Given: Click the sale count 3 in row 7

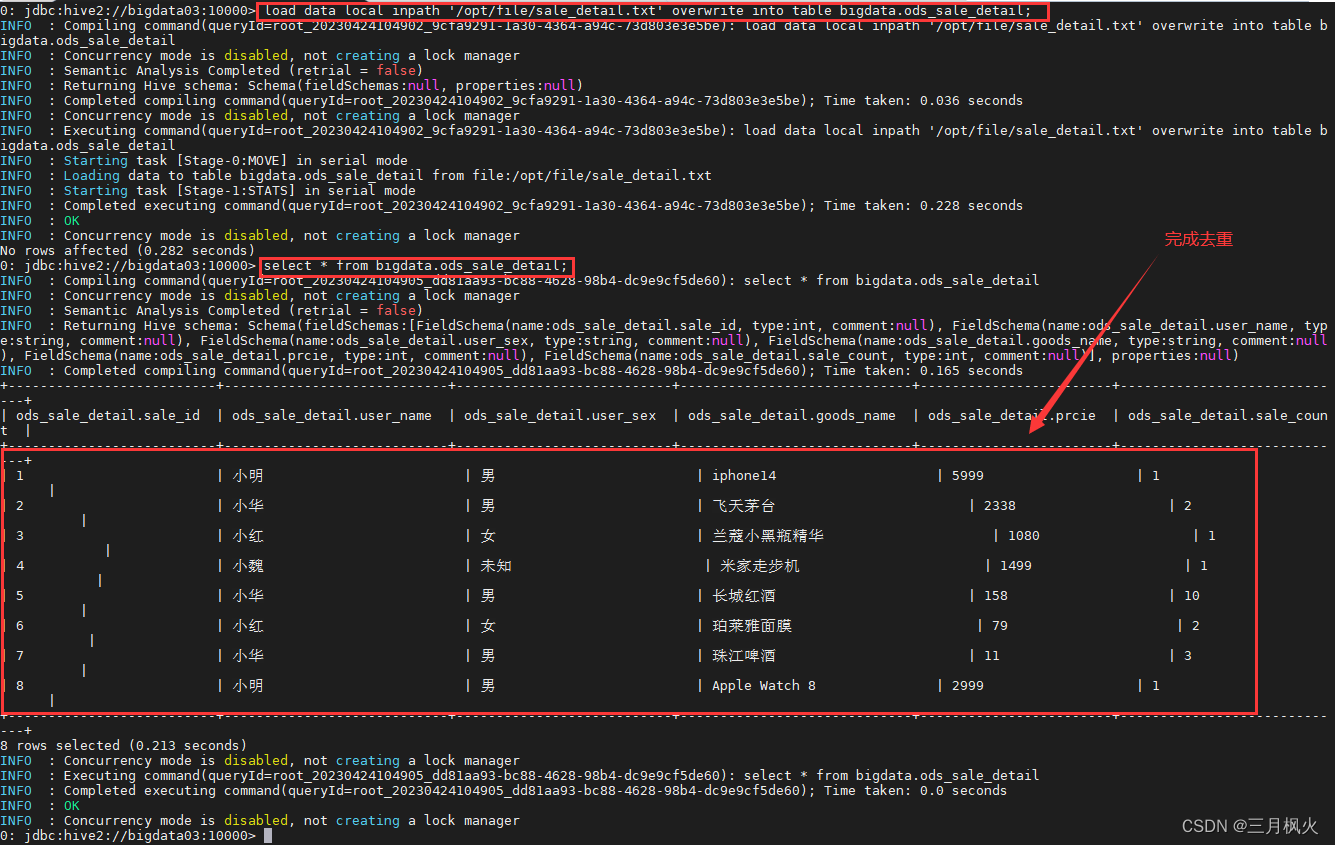Looking at the screenshot, I should tap(1188, 656).
